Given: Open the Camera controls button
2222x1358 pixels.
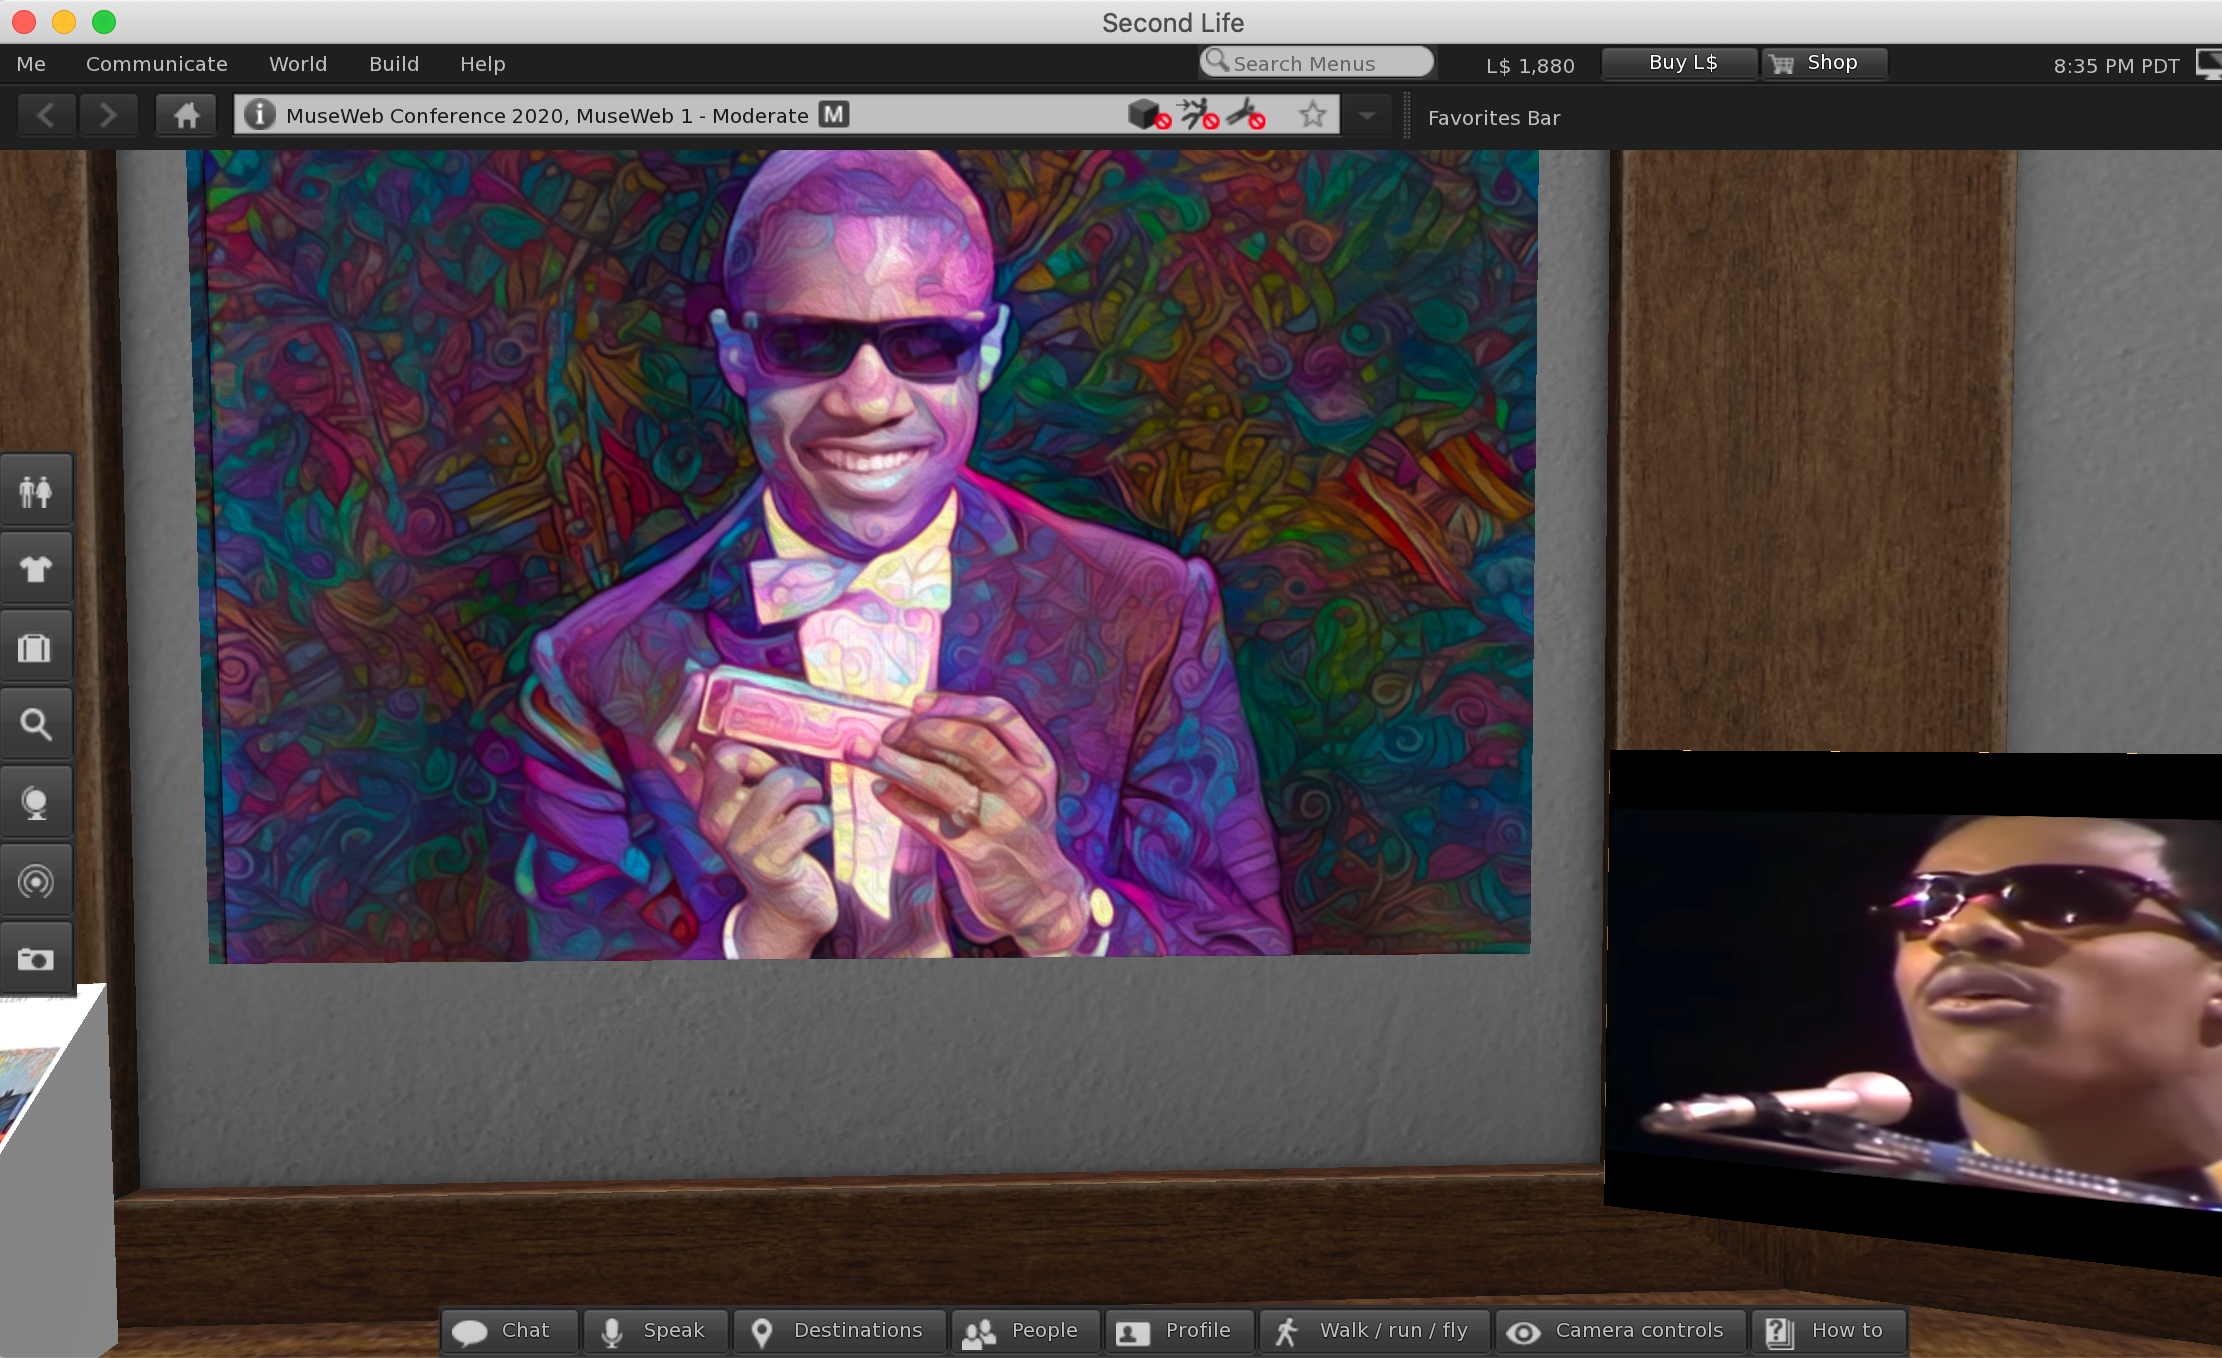Looking at the screenshot, I should (x=1621, y=1331).
